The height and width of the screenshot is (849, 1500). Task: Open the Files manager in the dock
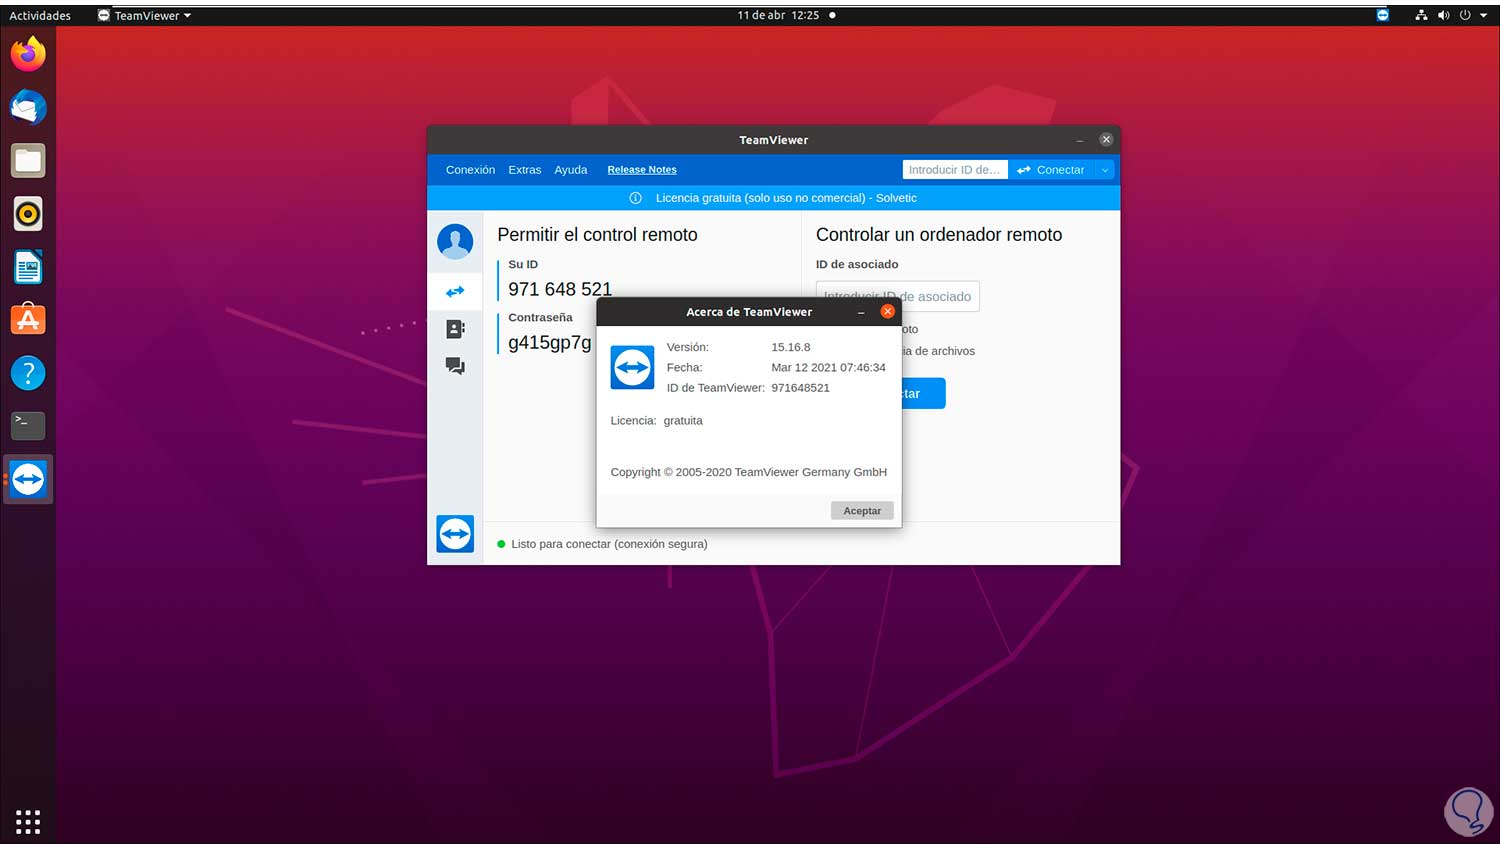tap(28, 160)
